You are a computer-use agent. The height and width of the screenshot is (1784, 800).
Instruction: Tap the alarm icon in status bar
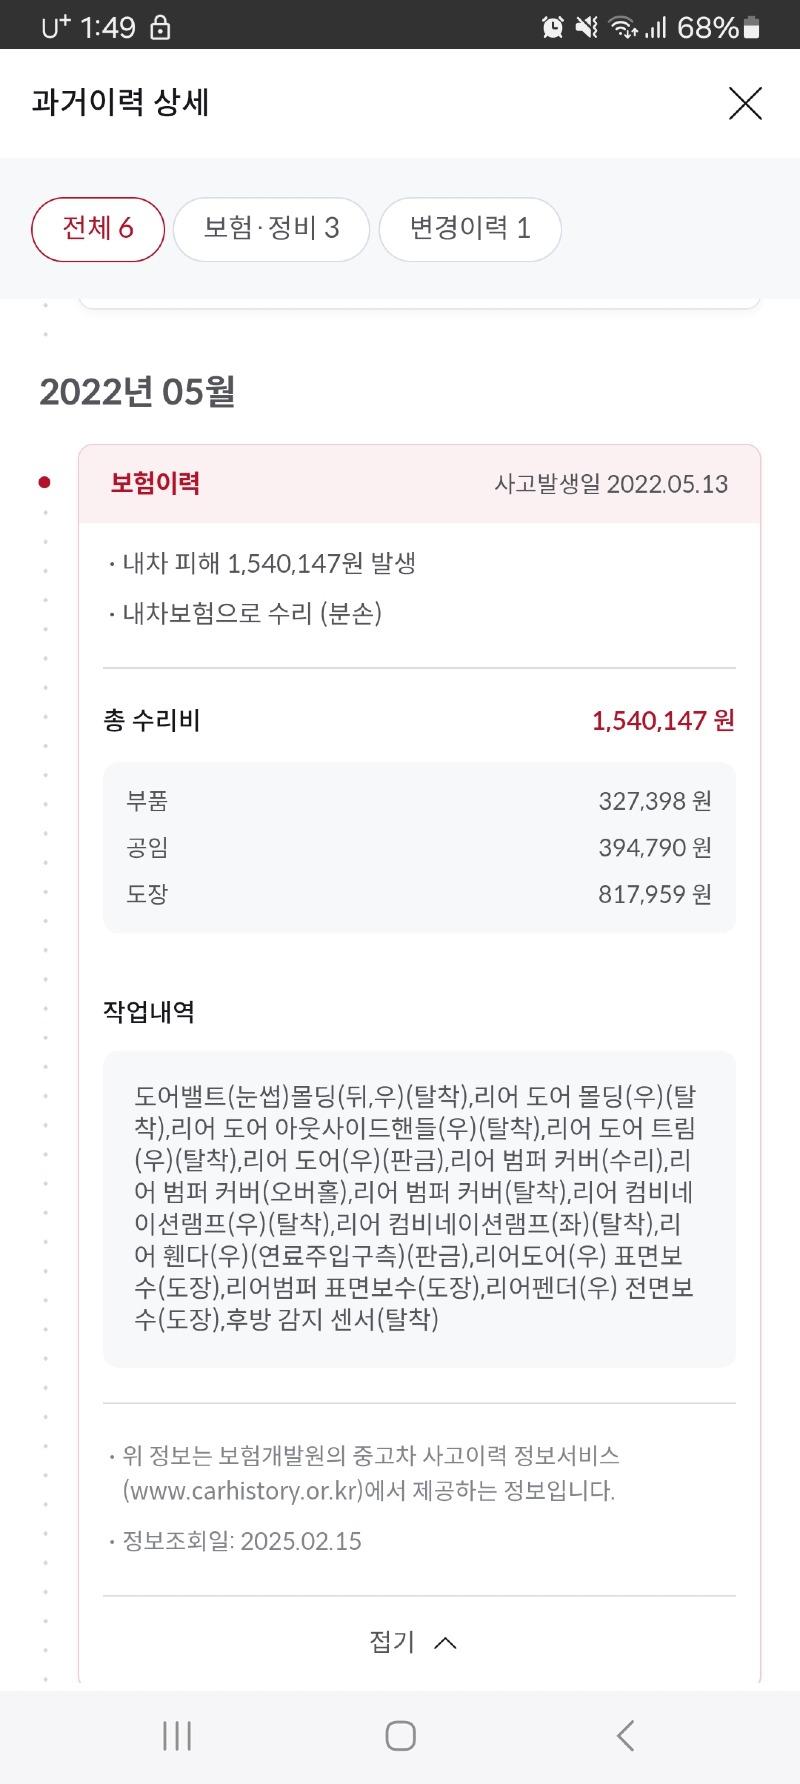click(553, 28)
